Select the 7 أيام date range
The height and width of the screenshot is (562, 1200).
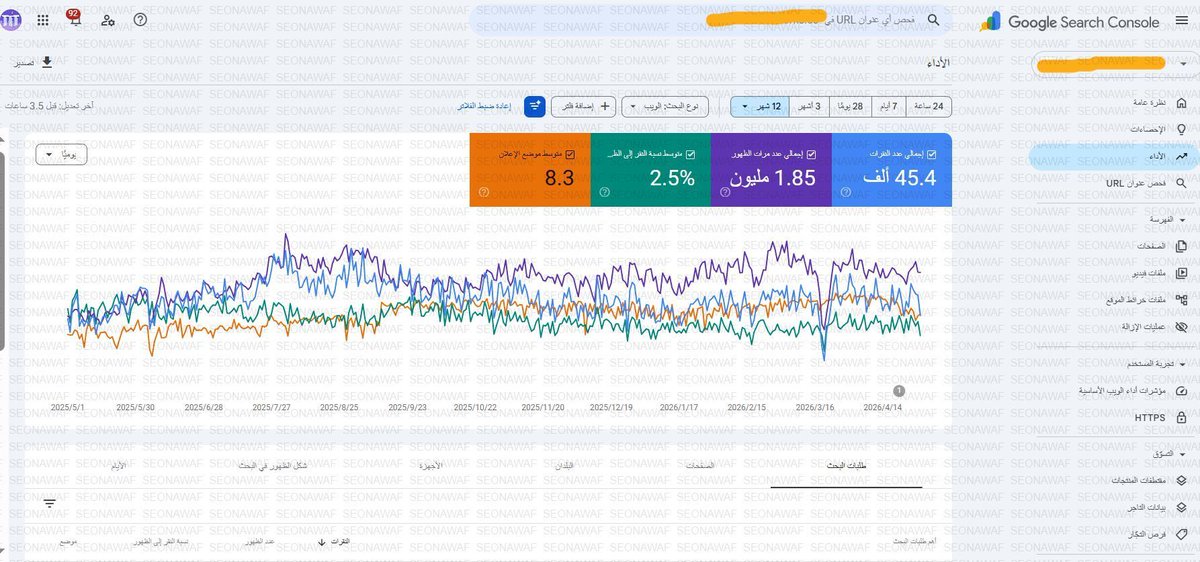pos(887,106)
